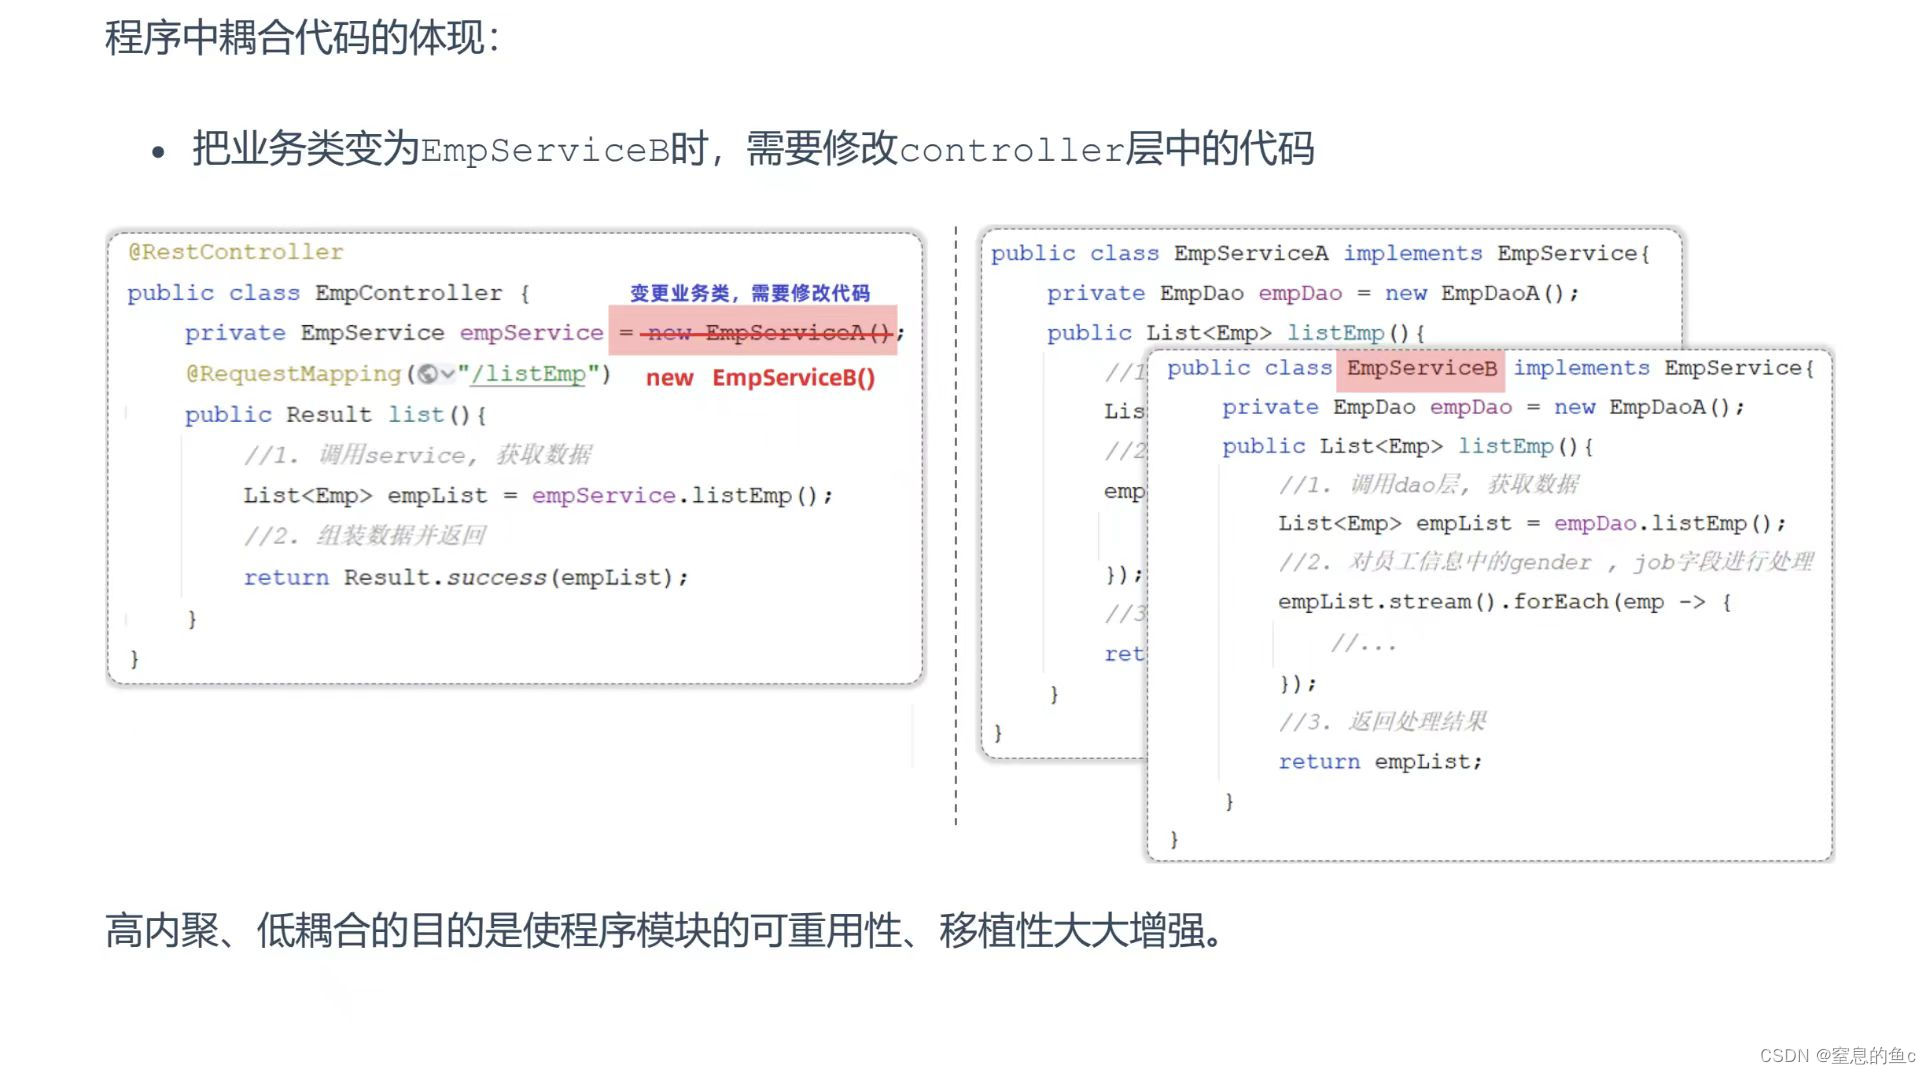Click the comment //1. 调用service, 获取数据
This screenshot has width=1931, height=1074.
418,456
